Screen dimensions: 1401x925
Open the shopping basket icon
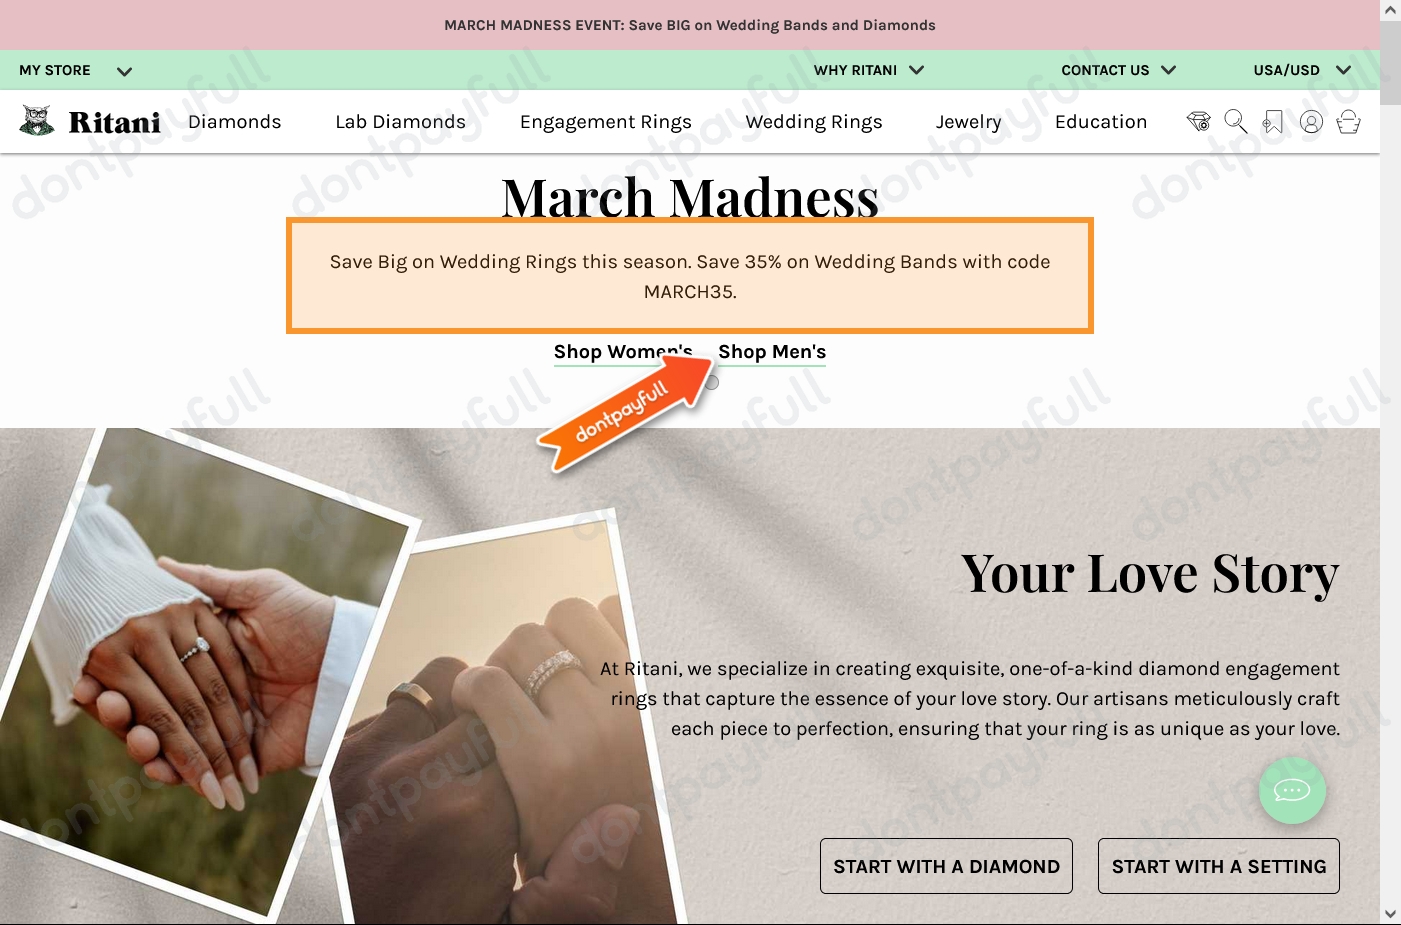pos(1348,122)
